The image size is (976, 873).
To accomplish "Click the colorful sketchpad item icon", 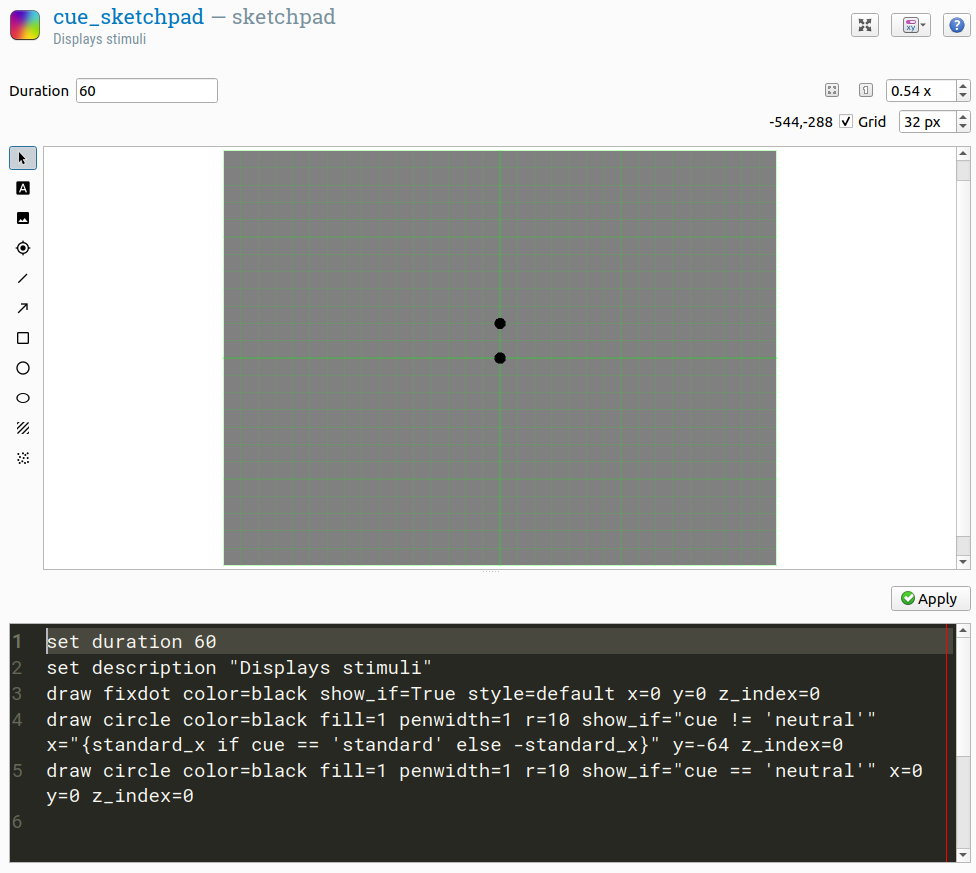I will click(24, 24).
